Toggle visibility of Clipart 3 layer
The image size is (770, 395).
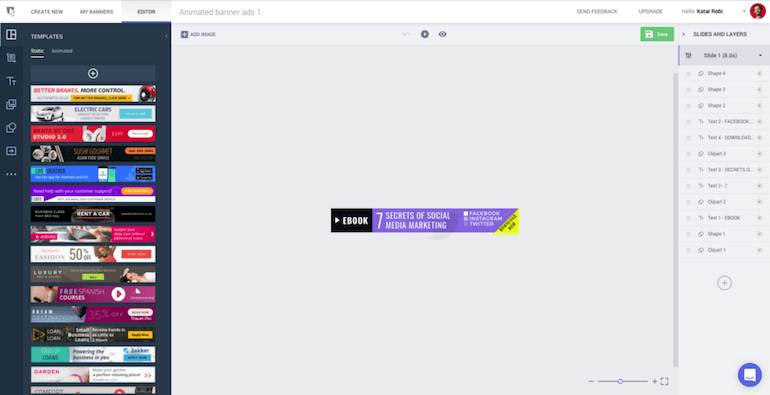point(759,154)
